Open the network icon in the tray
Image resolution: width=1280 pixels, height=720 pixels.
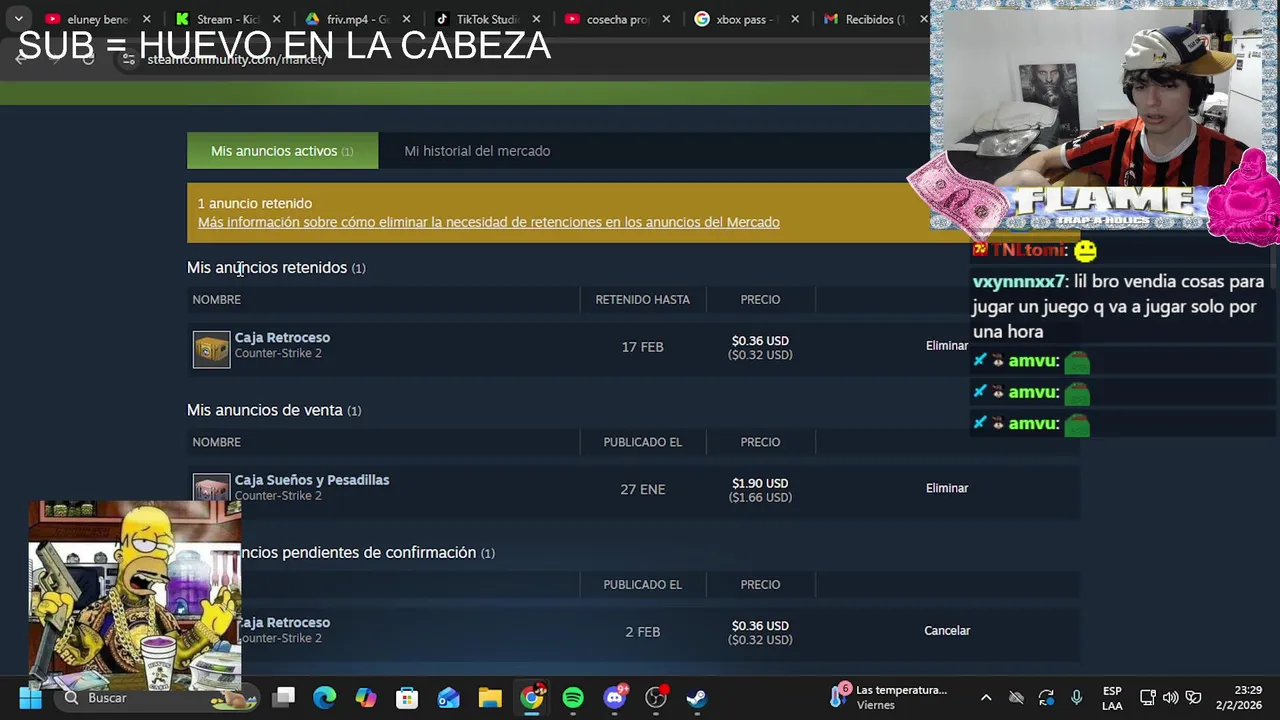1148,698
